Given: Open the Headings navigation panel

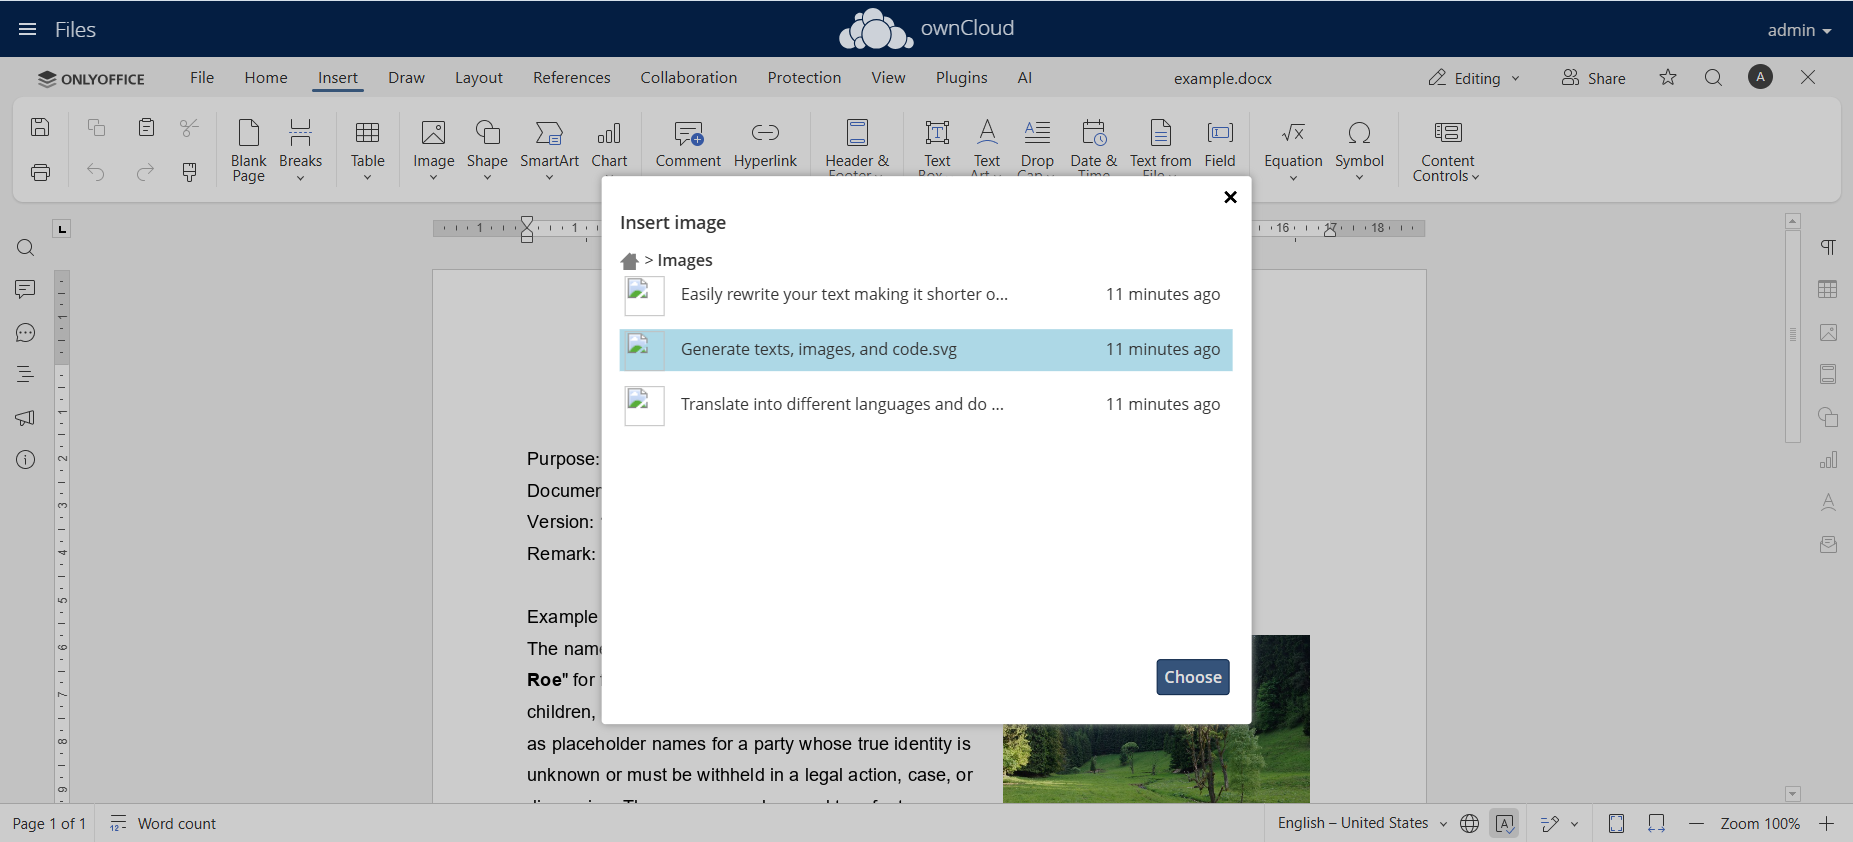Looking at the screenshot, I should coord(26,375).
